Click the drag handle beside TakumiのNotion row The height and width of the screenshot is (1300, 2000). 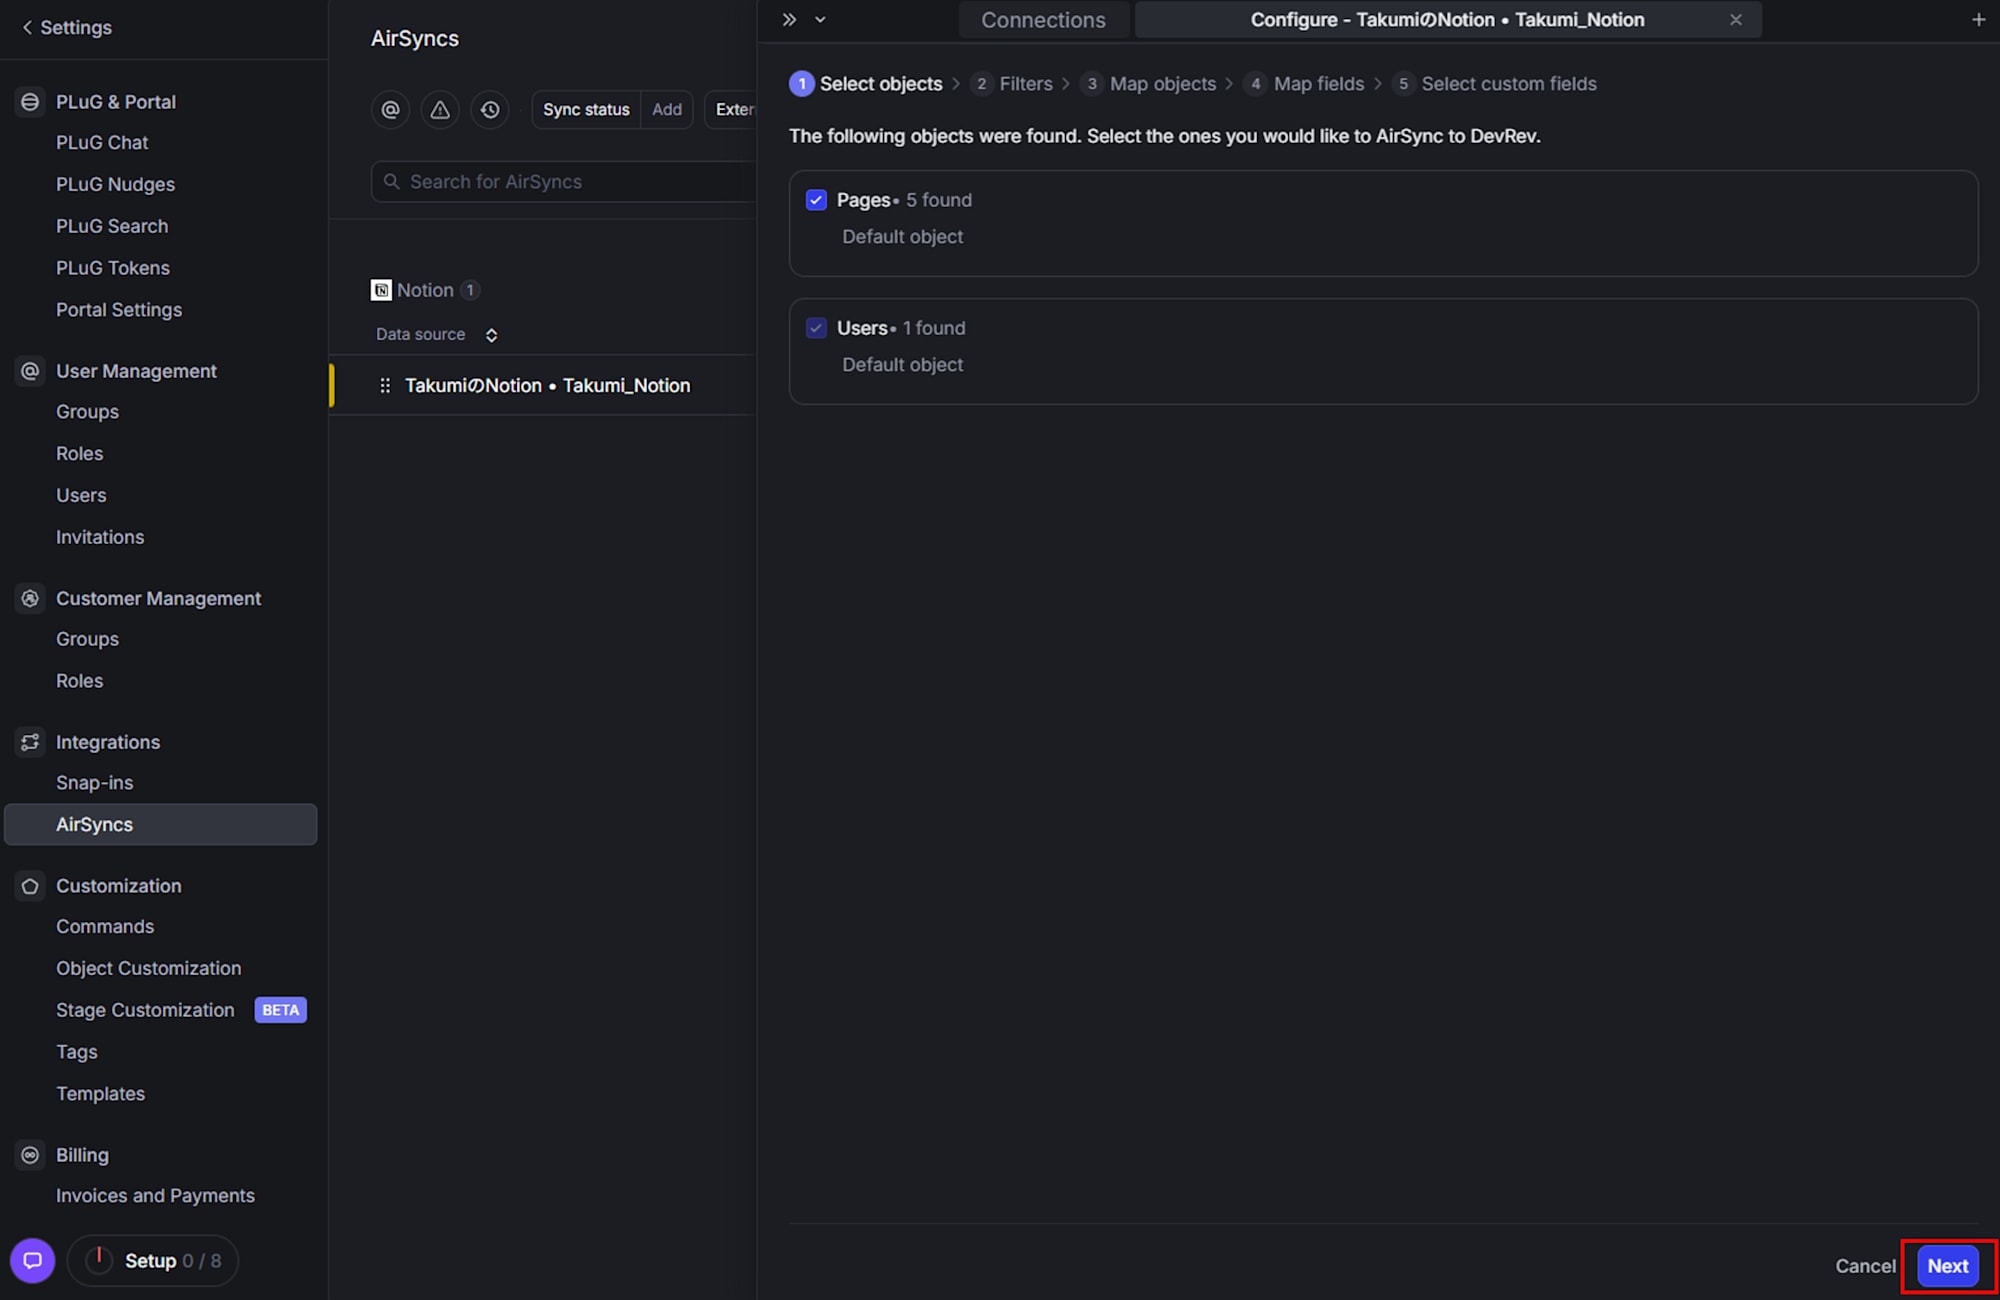coord(385,385)
